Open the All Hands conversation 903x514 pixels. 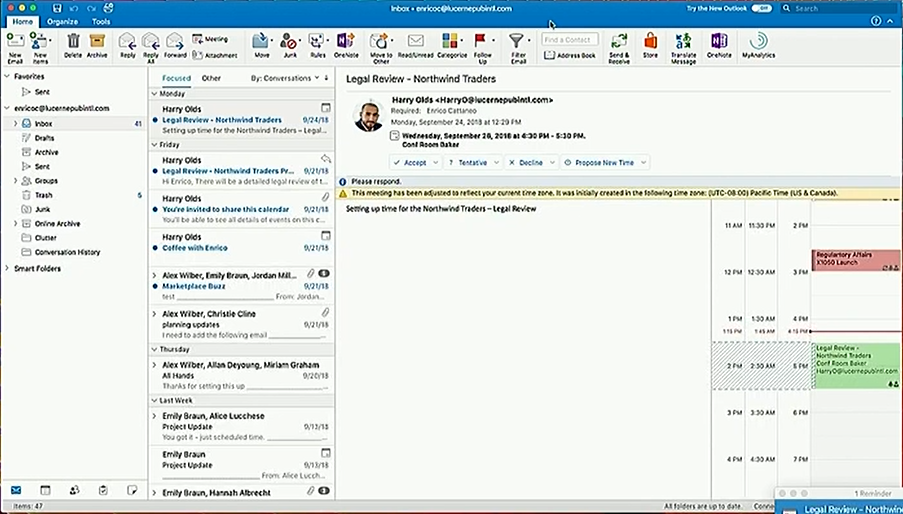(x=241, y=375)
